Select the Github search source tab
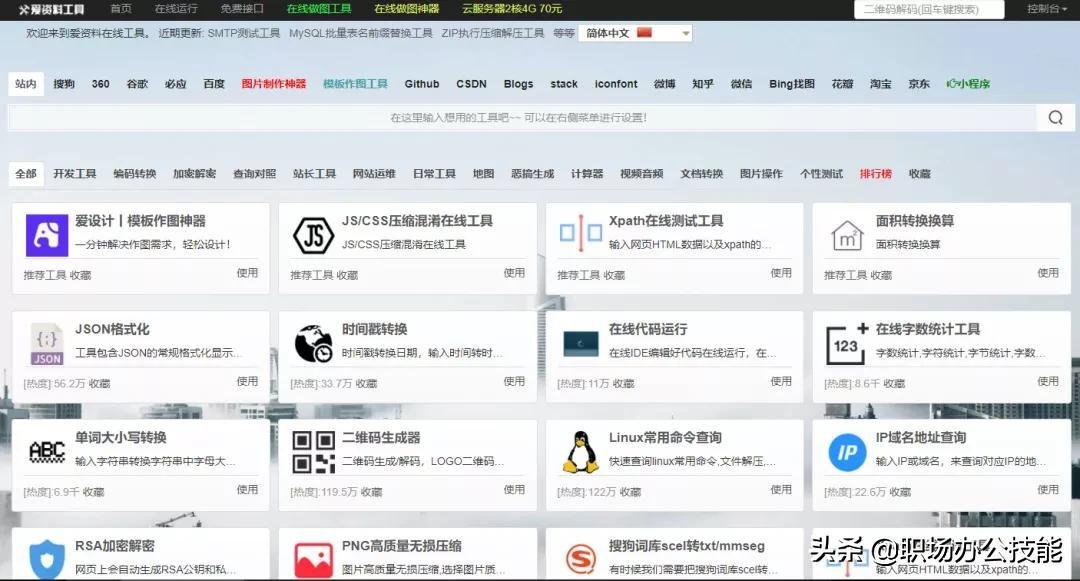1080x581 pixels. click(422, 83)
